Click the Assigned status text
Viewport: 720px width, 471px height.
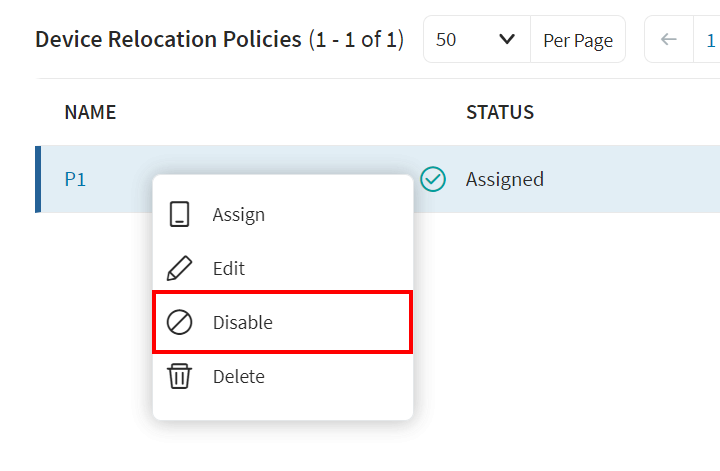pyautogui.click(x=505, y=179)
